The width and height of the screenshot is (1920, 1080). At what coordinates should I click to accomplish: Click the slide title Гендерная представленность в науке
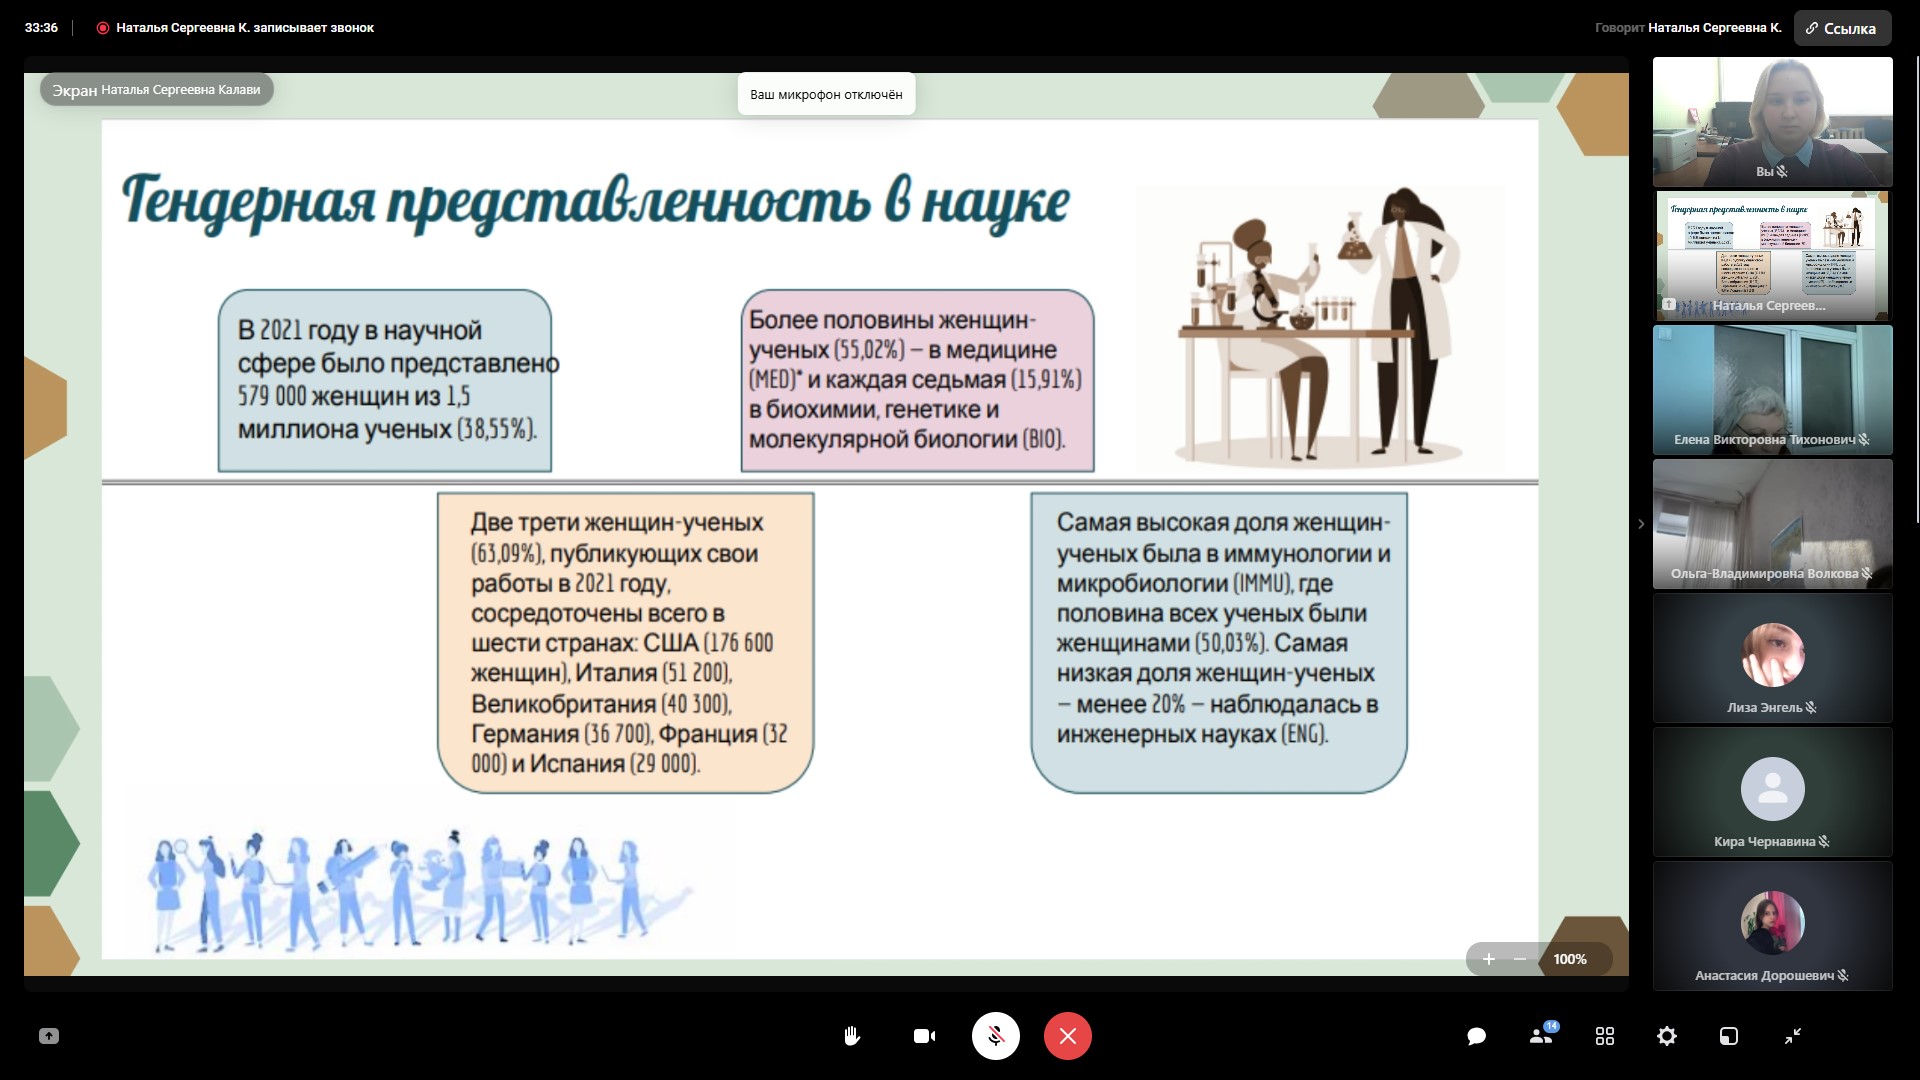596,202
